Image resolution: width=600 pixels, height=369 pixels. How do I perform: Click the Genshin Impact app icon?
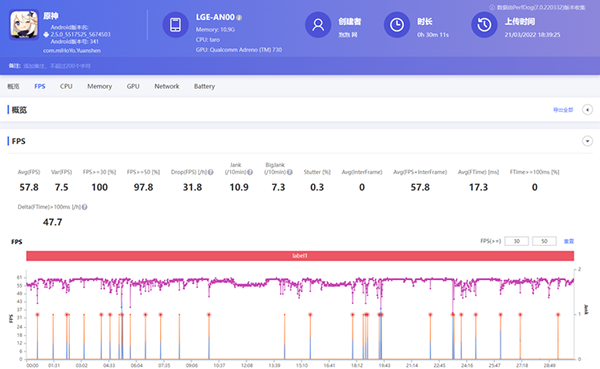24,25
